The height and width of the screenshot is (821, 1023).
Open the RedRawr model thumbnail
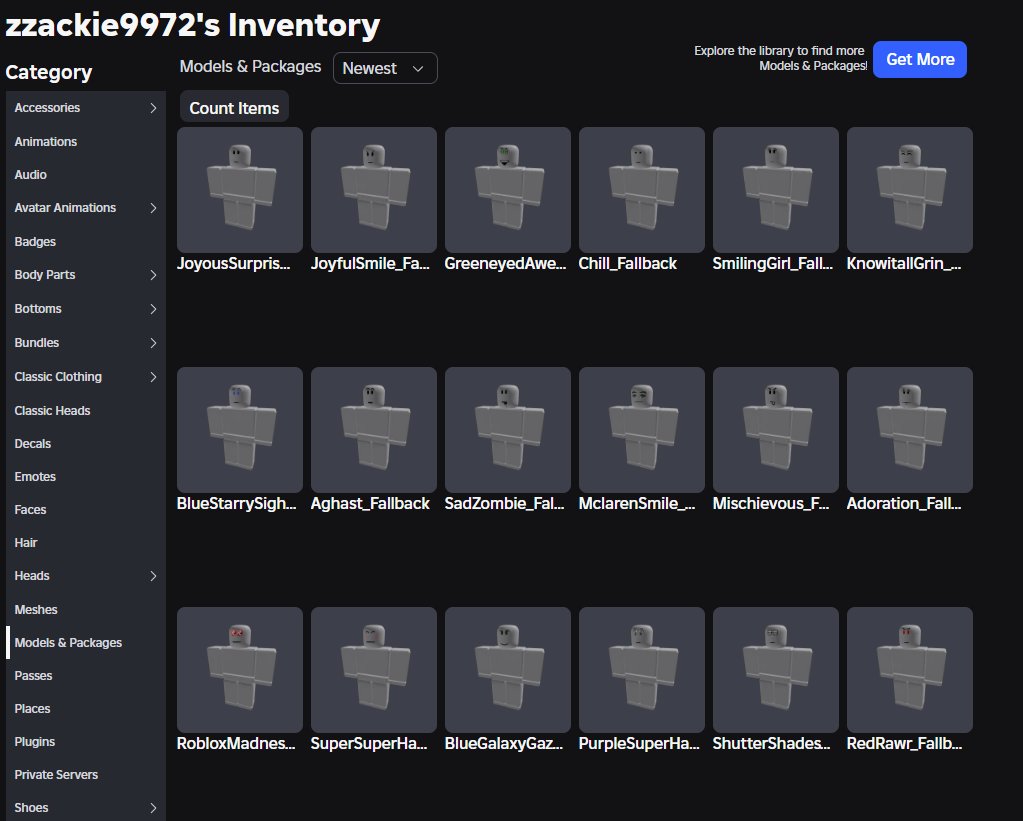[x=909, y=670]
